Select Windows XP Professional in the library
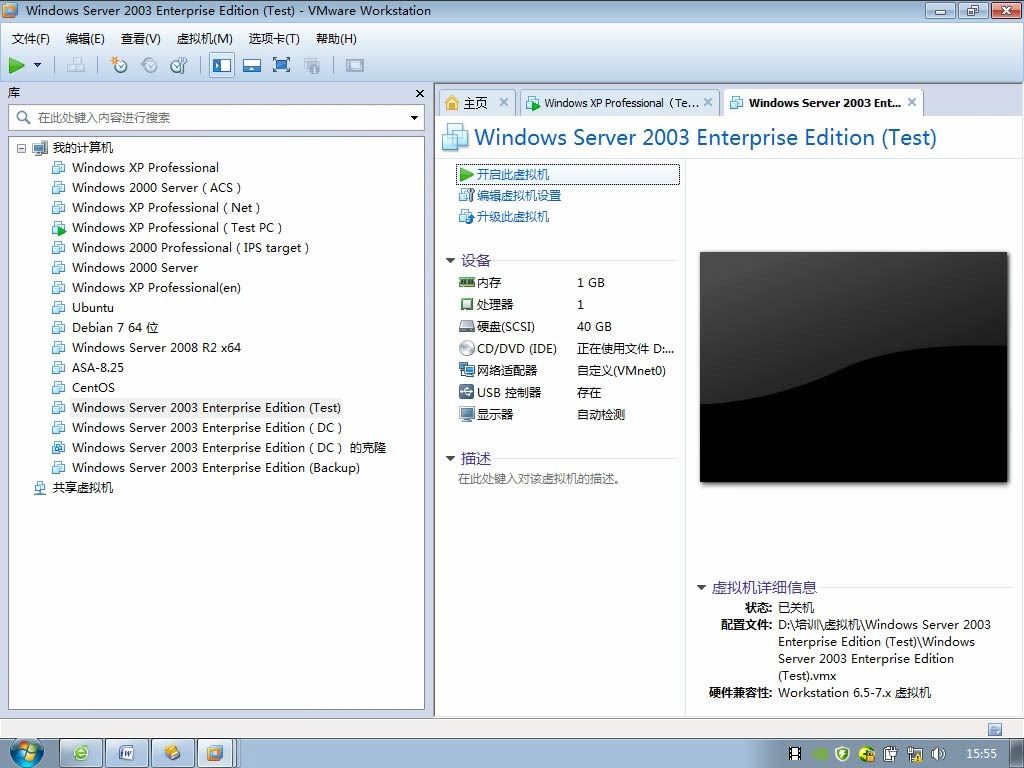 [x=145, y=168]
